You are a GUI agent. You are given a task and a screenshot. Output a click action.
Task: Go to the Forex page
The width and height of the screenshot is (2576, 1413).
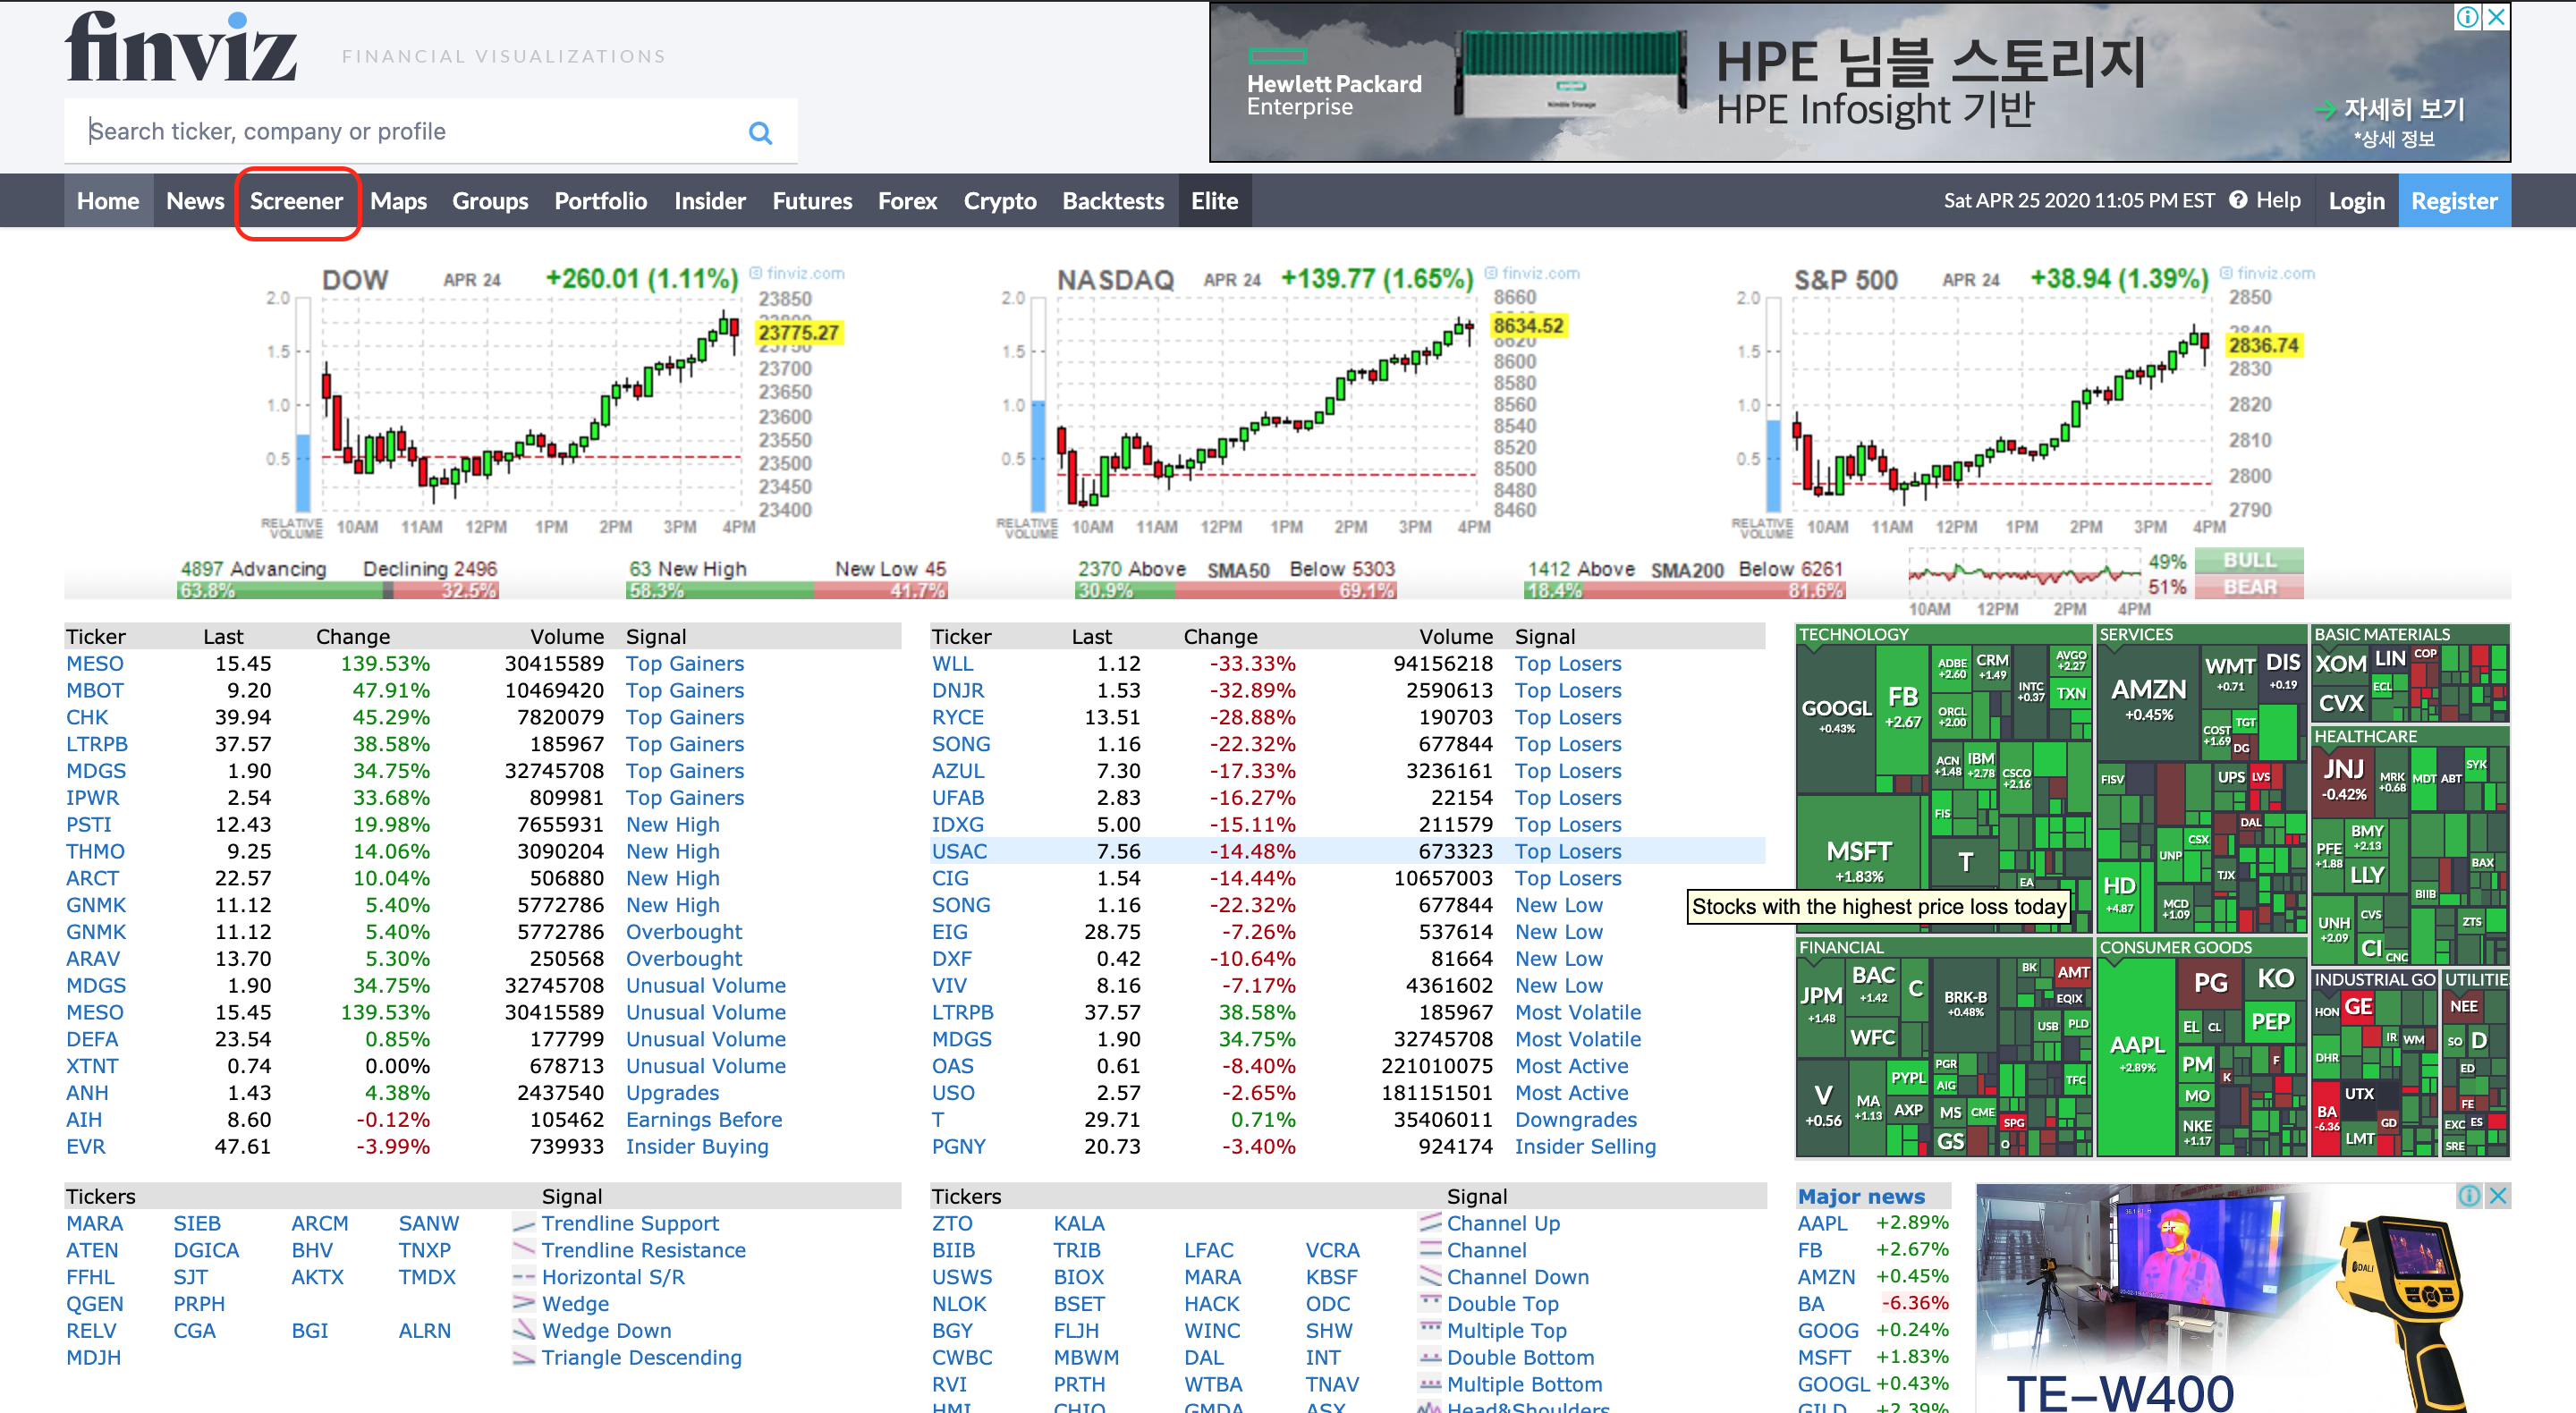pos(907,201)
